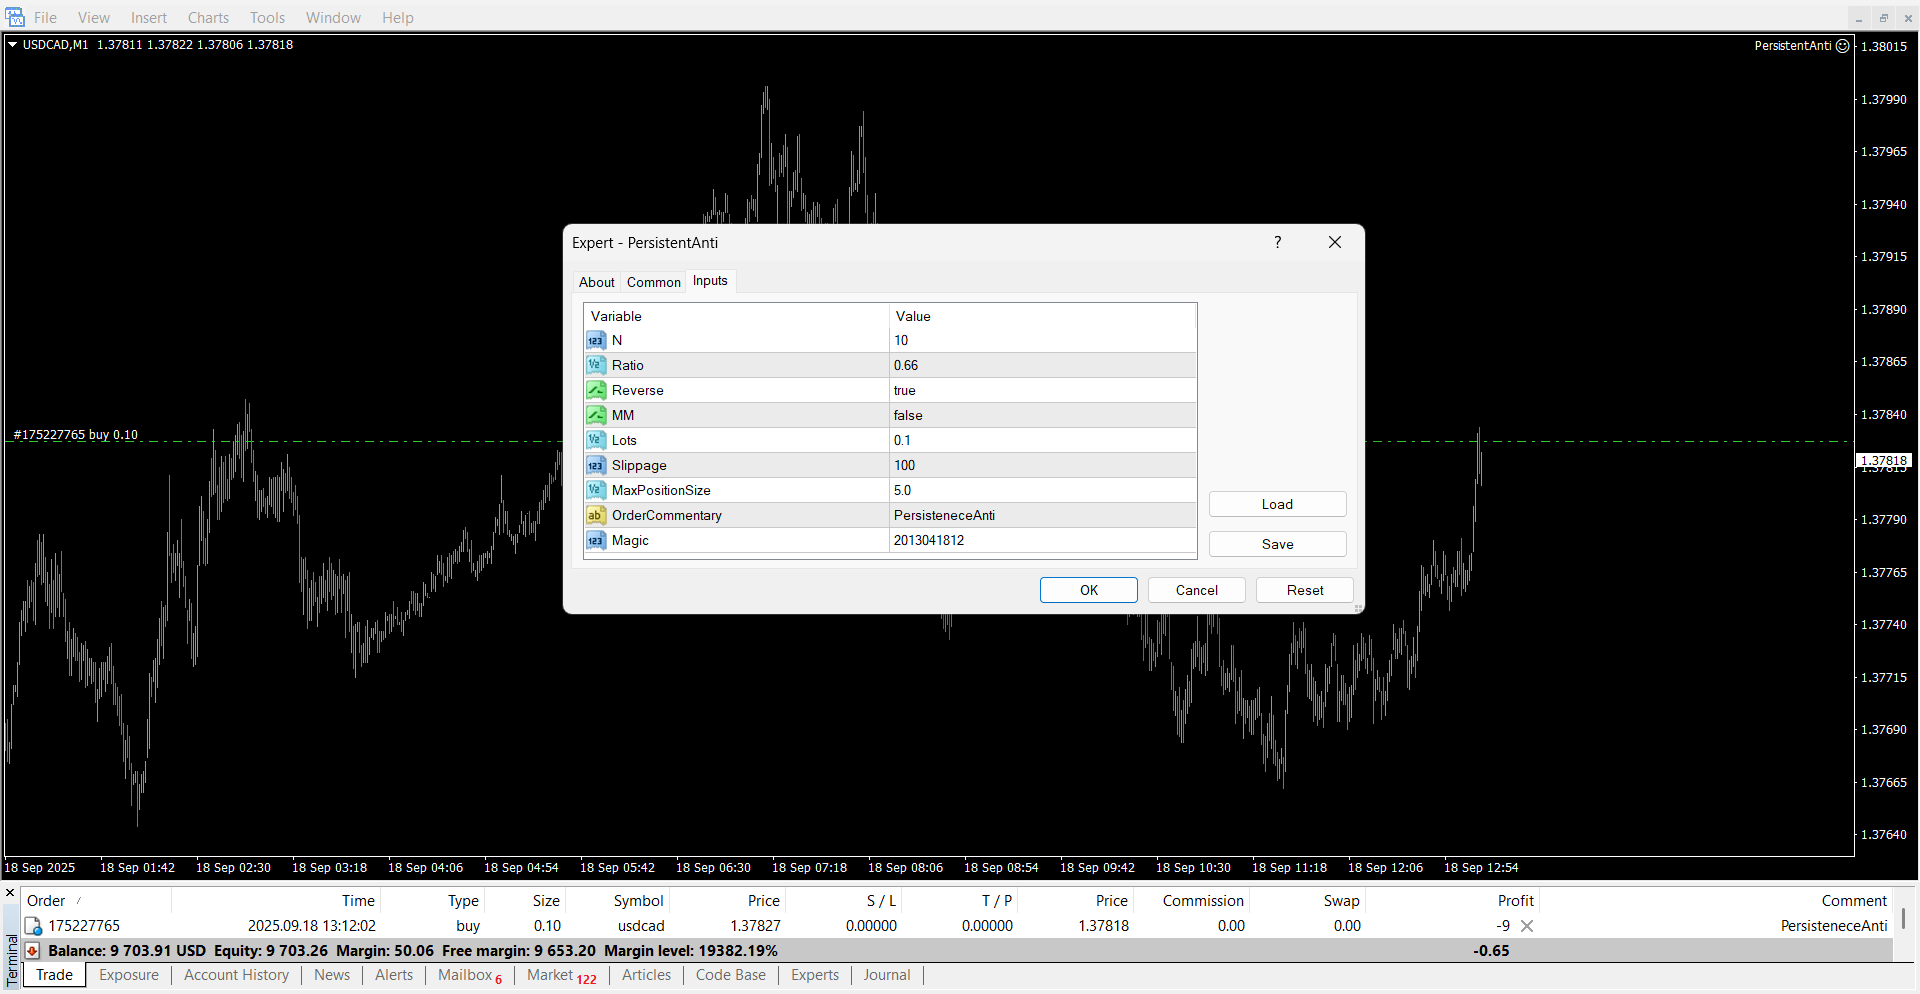Sort by the Order column header
Viewport: 1920px width, 994px height.
(46, 901)
